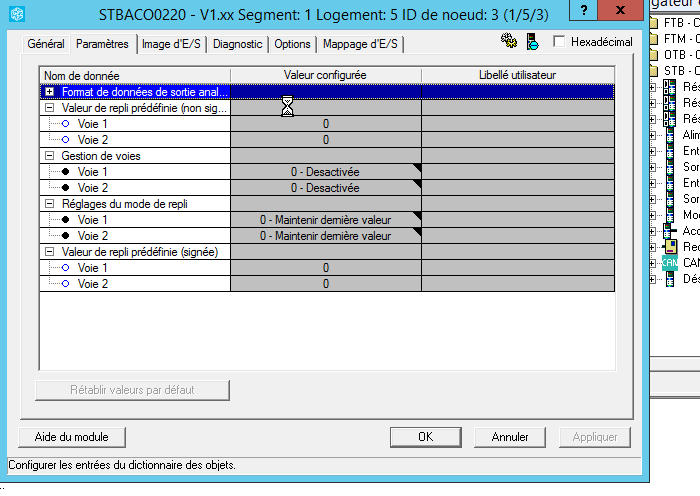Viewport: 700px width, 496px height.
Task: Click the FTB folder icon in catalog
Action: coord(654,22)
